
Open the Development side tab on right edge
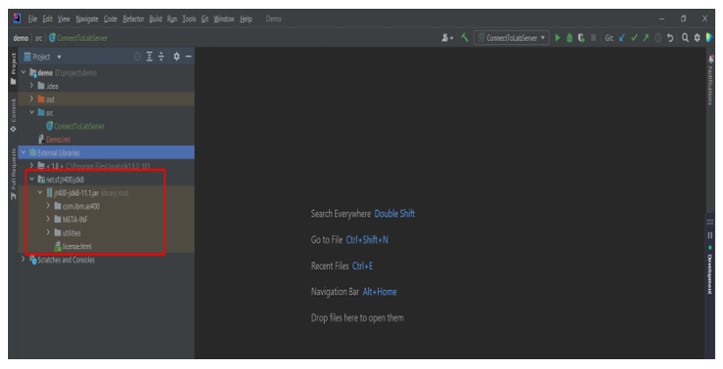[710, 271]
